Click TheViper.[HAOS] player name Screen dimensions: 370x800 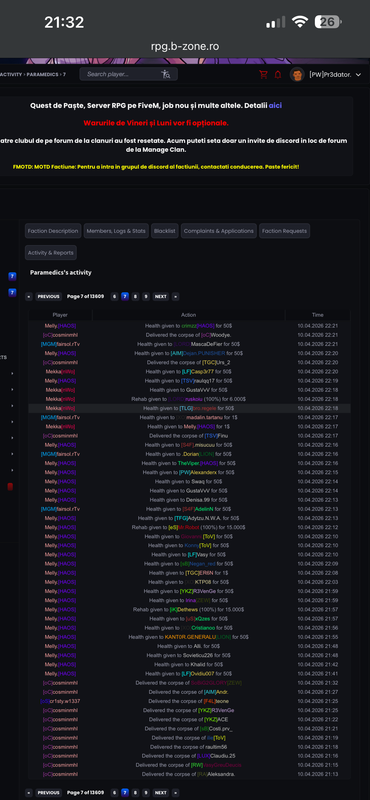point(198,463)
